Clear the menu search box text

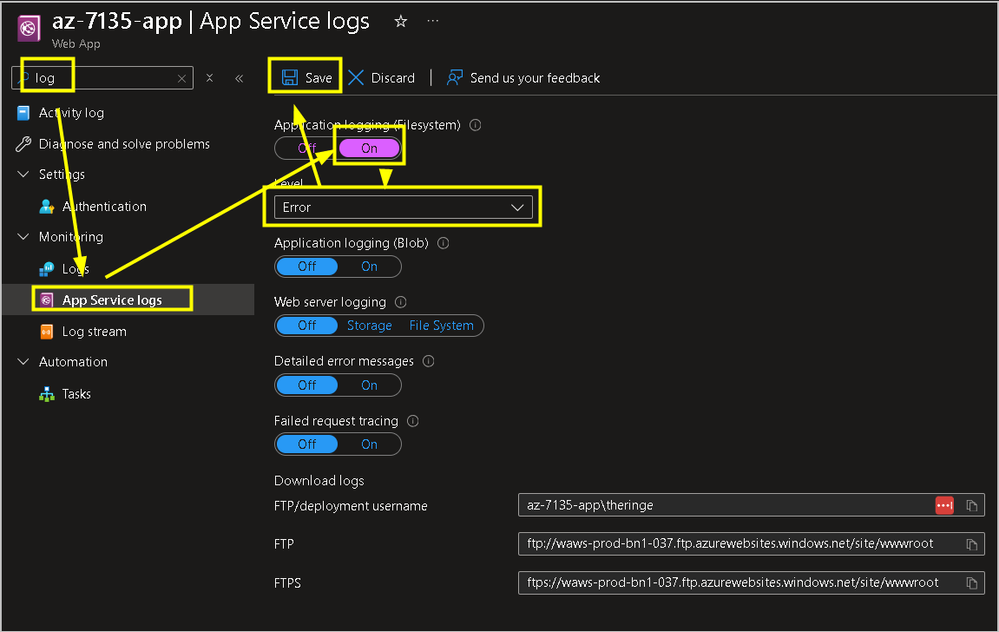pos(182,78)
